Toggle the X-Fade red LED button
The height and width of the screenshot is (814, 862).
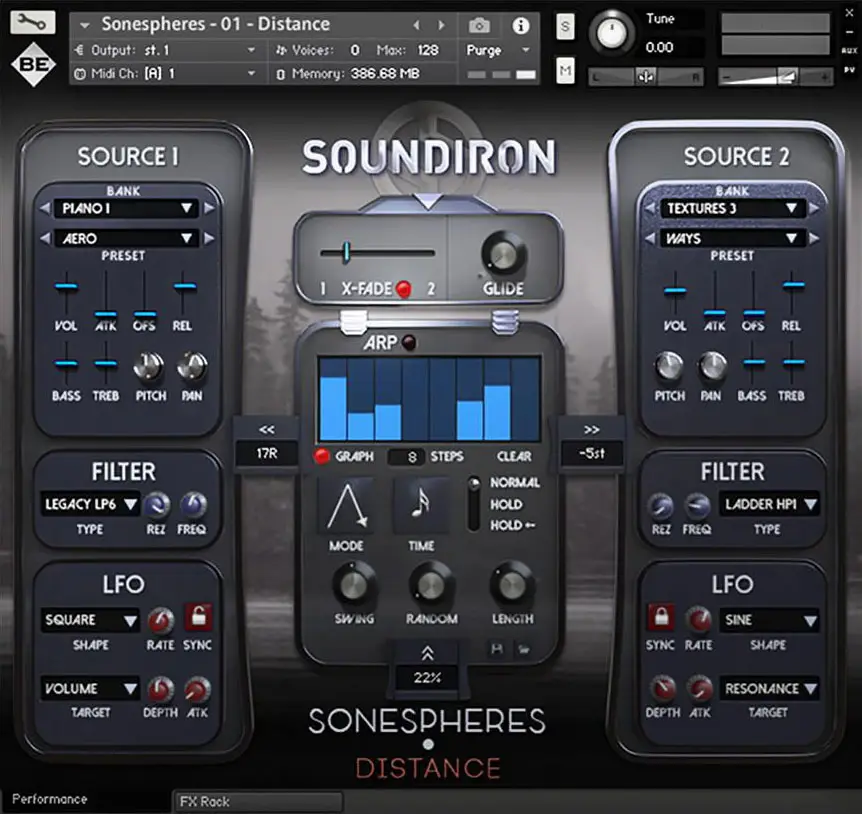(404, 289)
